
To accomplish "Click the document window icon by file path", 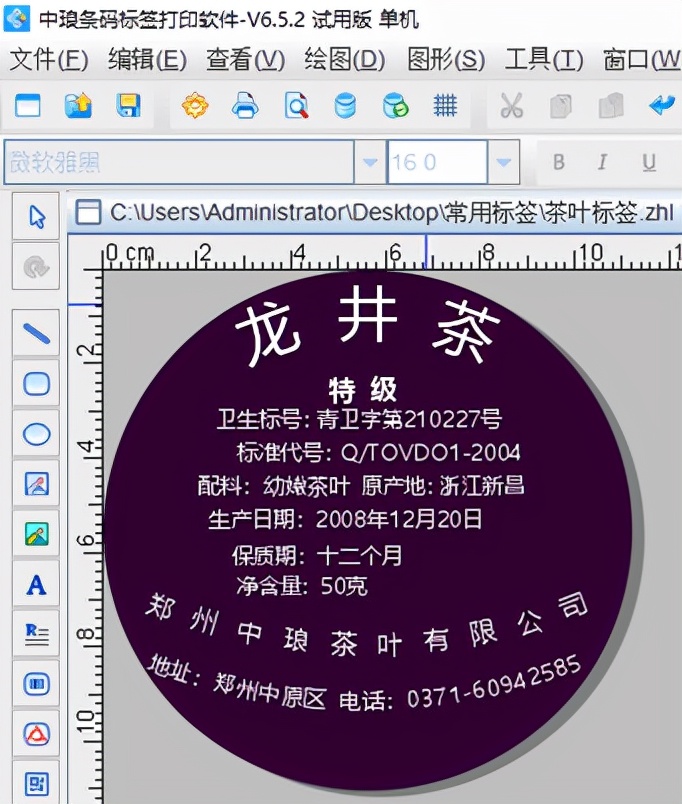I will pyautogui.click(x=88, y=212).
